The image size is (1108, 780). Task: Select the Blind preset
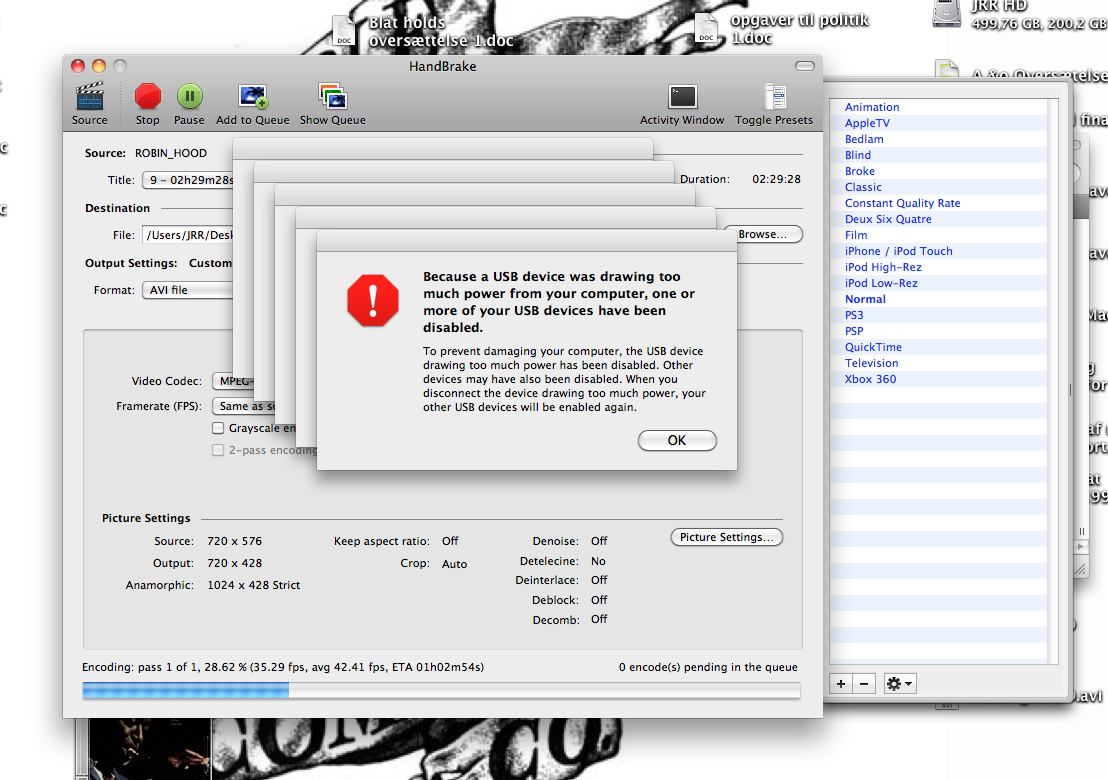(858, 155)
